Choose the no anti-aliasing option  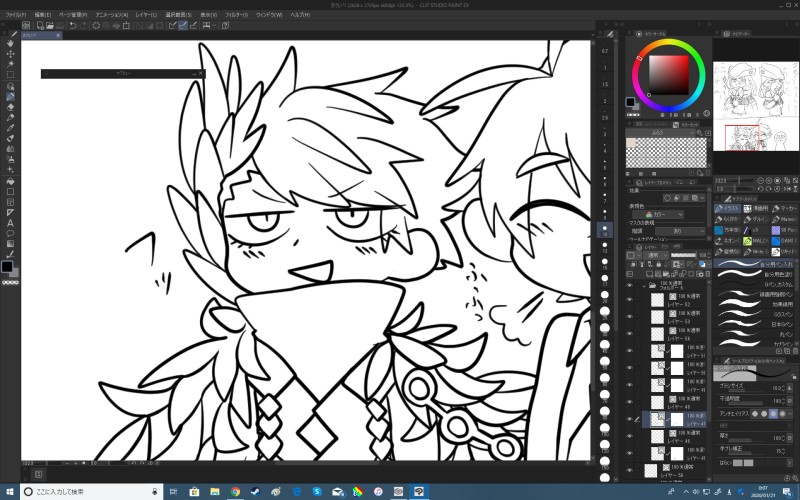click(755, 414)
